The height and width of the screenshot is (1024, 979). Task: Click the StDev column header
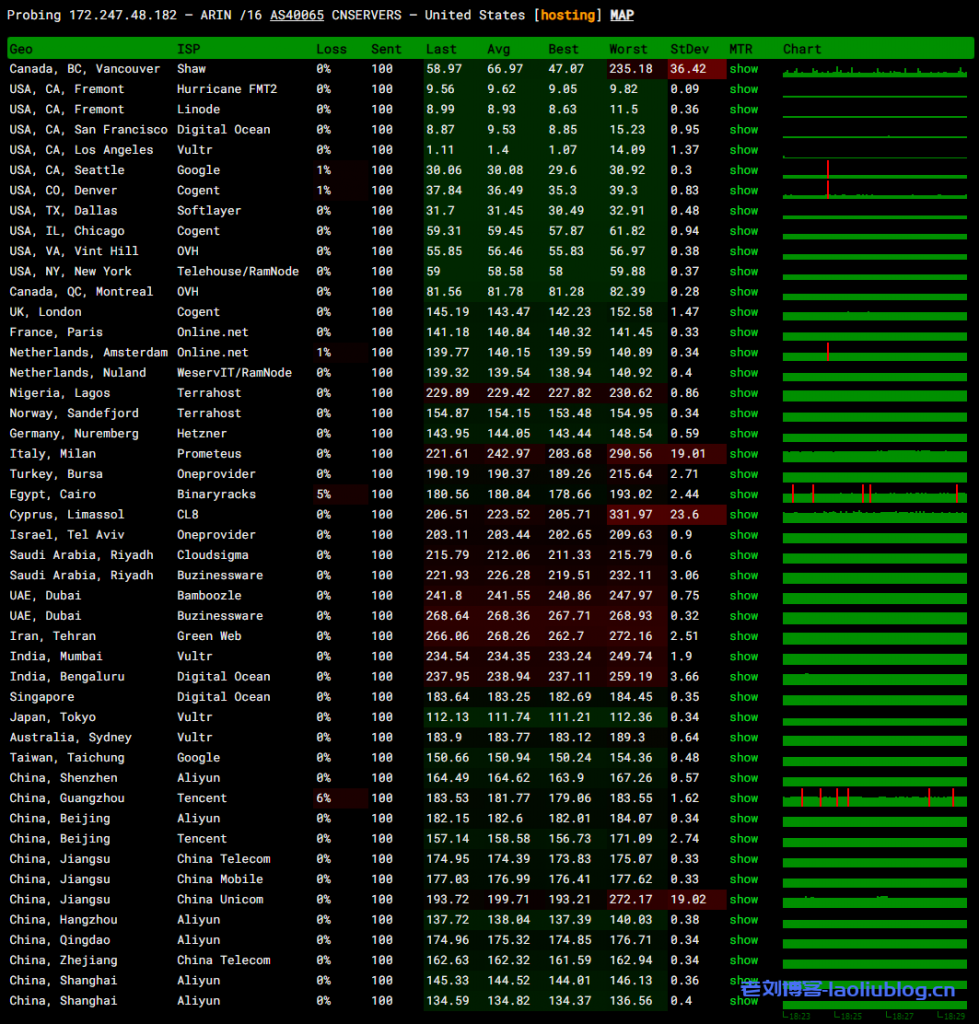[x=687, y=49]
